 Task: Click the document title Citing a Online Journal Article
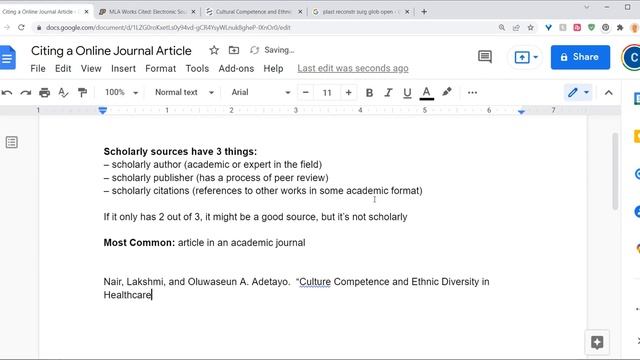click(x=111, y=51)
